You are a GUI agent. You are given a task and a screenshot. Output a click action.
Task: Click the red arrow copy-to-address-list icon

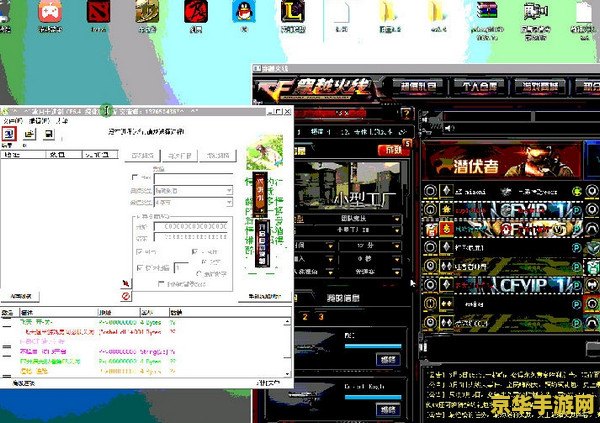(126, 283)
